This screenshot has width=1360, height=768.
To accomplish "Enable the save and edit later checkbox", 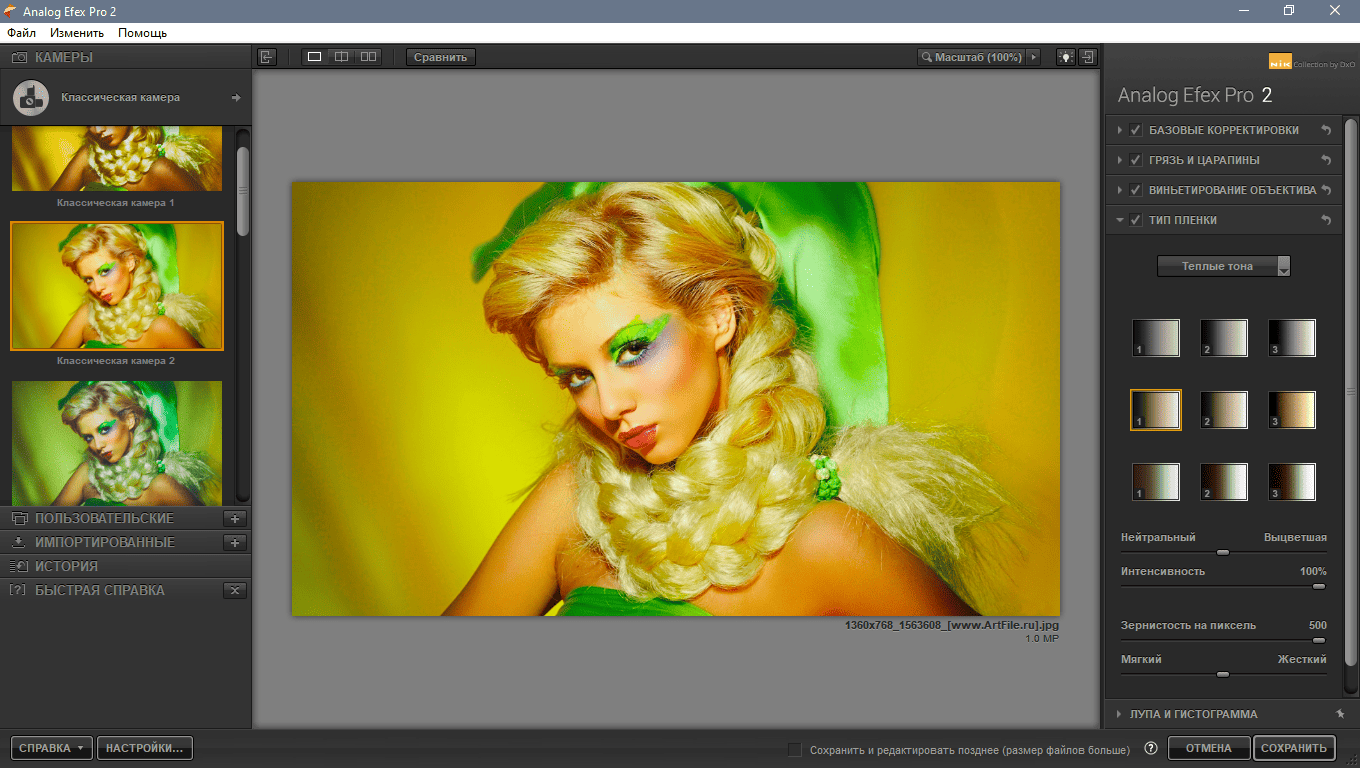I will (795, 749).
